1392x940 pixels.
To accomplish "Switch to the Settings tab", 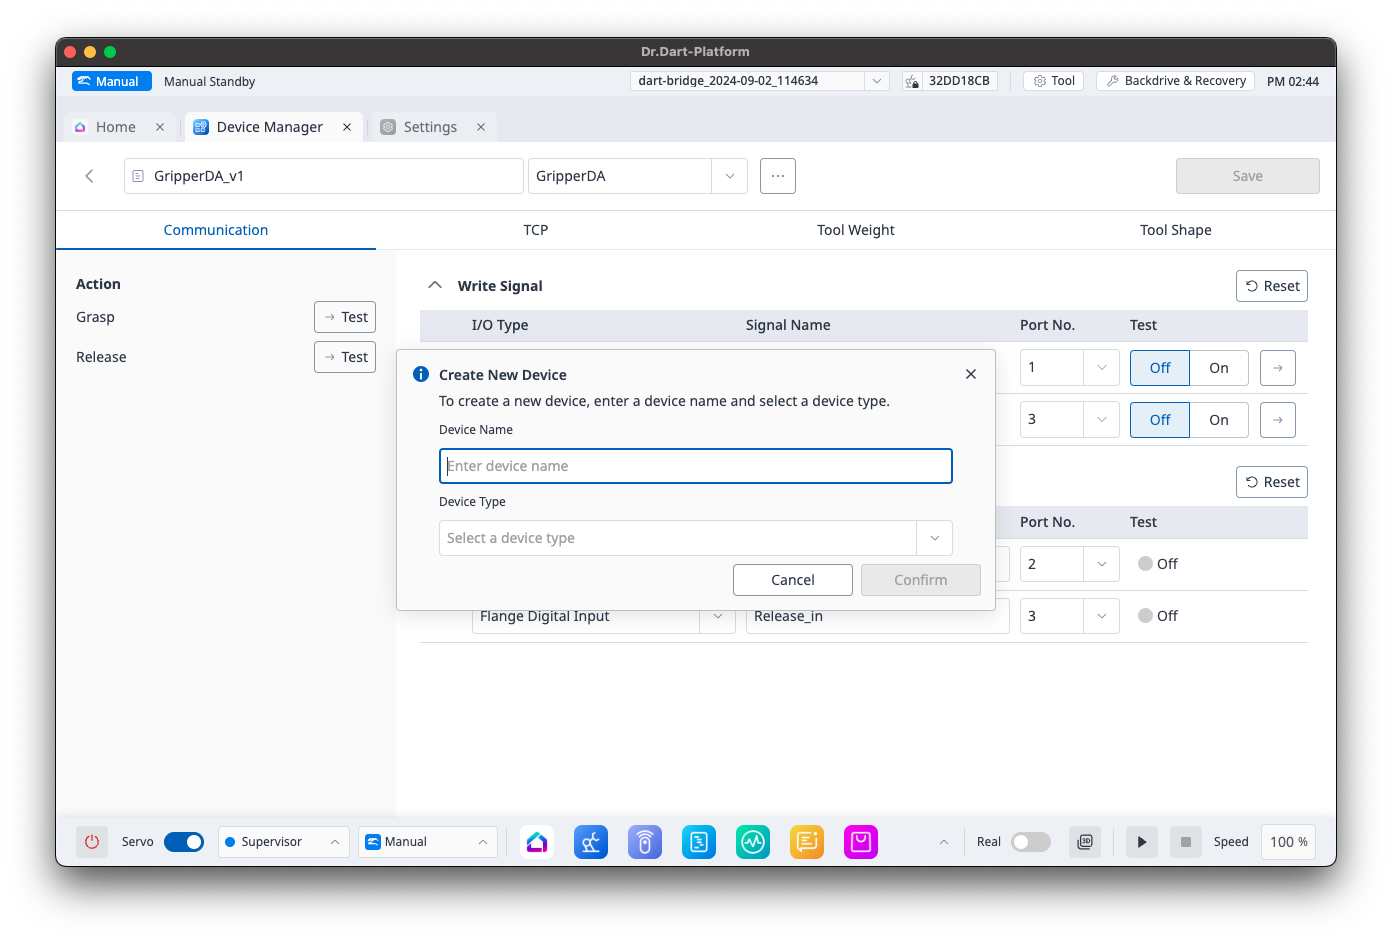I will point(430,127).
